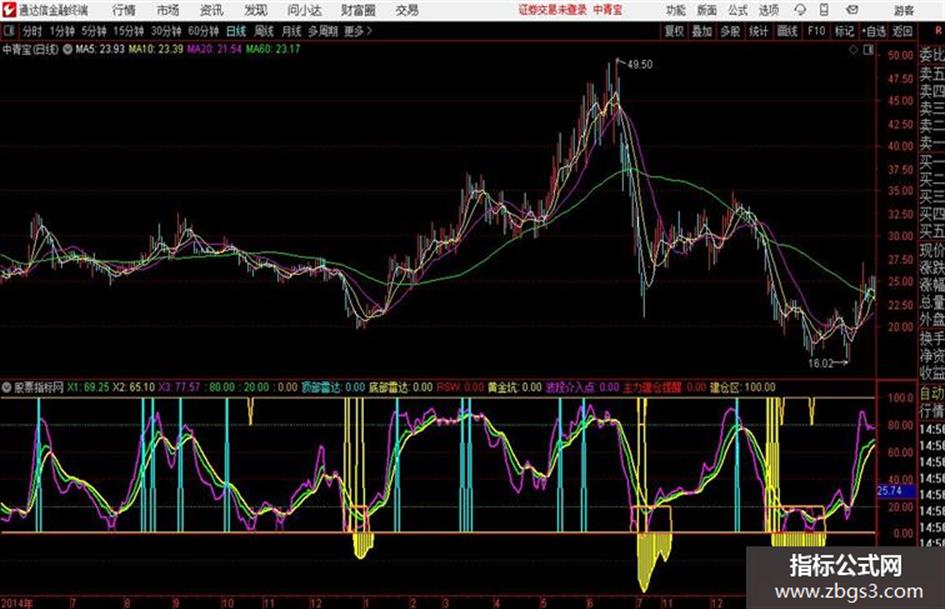The width and height of the screenshot is (945, 609).
Task: Open the F10 company info
Action: pyautogui.click(x=817, y=31)
